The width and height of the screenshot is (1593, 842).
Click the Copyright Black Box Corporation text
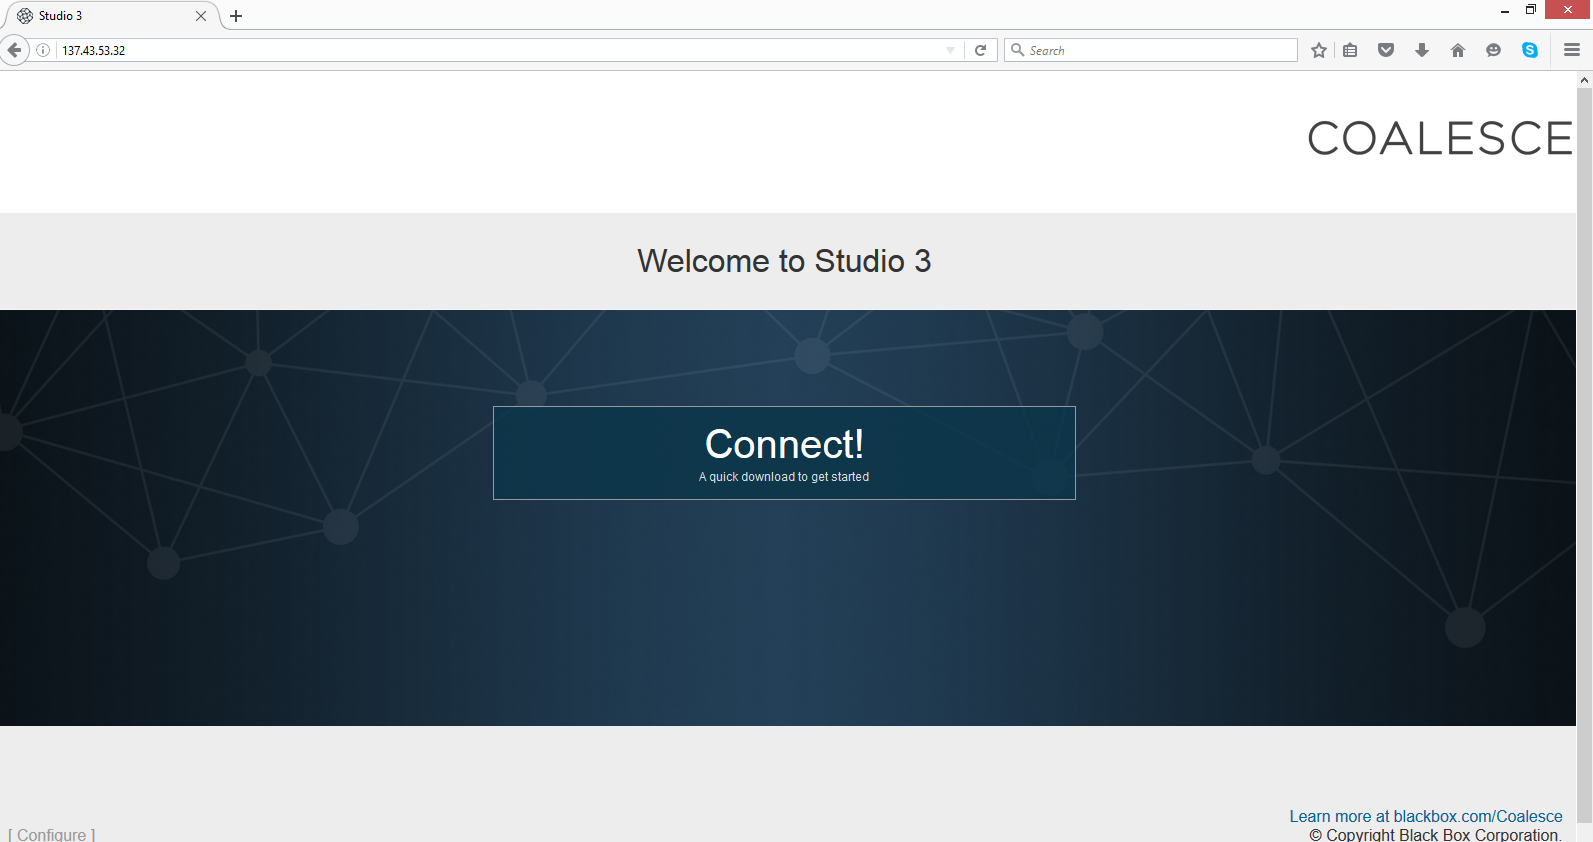[x=1435, y=835]
